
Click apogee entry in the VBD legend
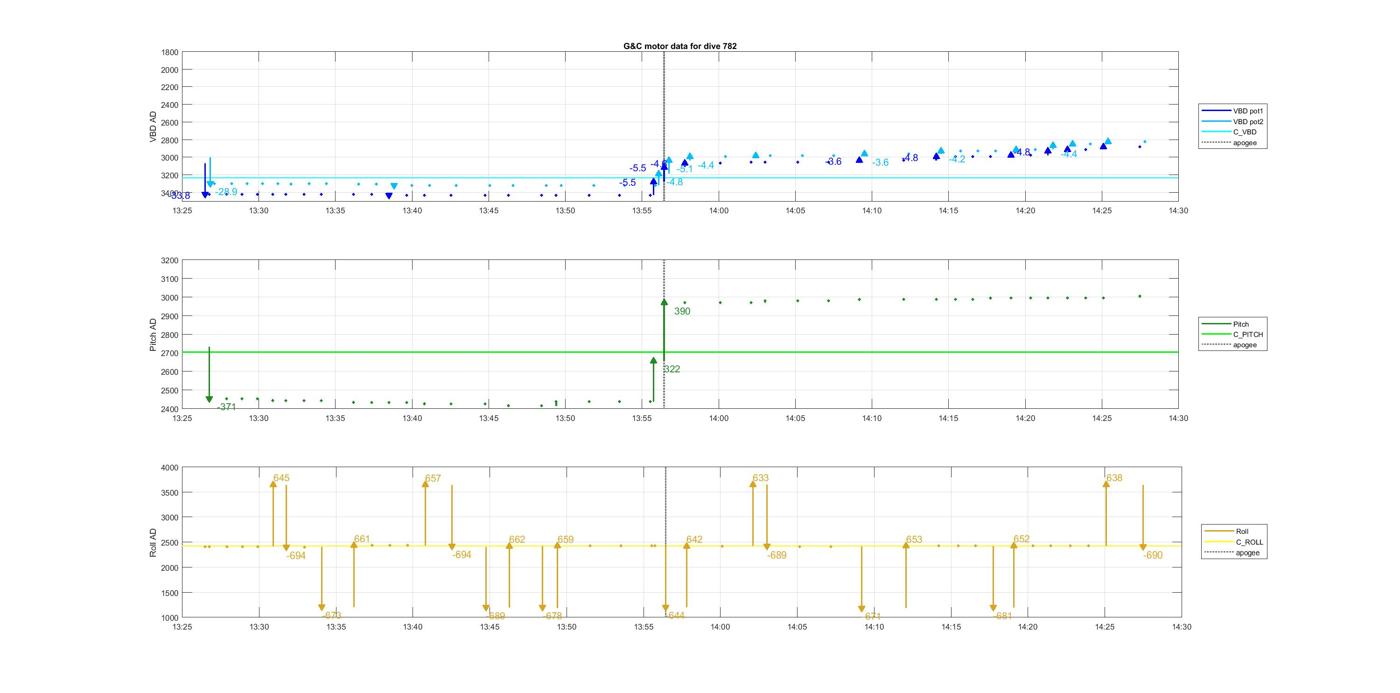pos(1230,143)
